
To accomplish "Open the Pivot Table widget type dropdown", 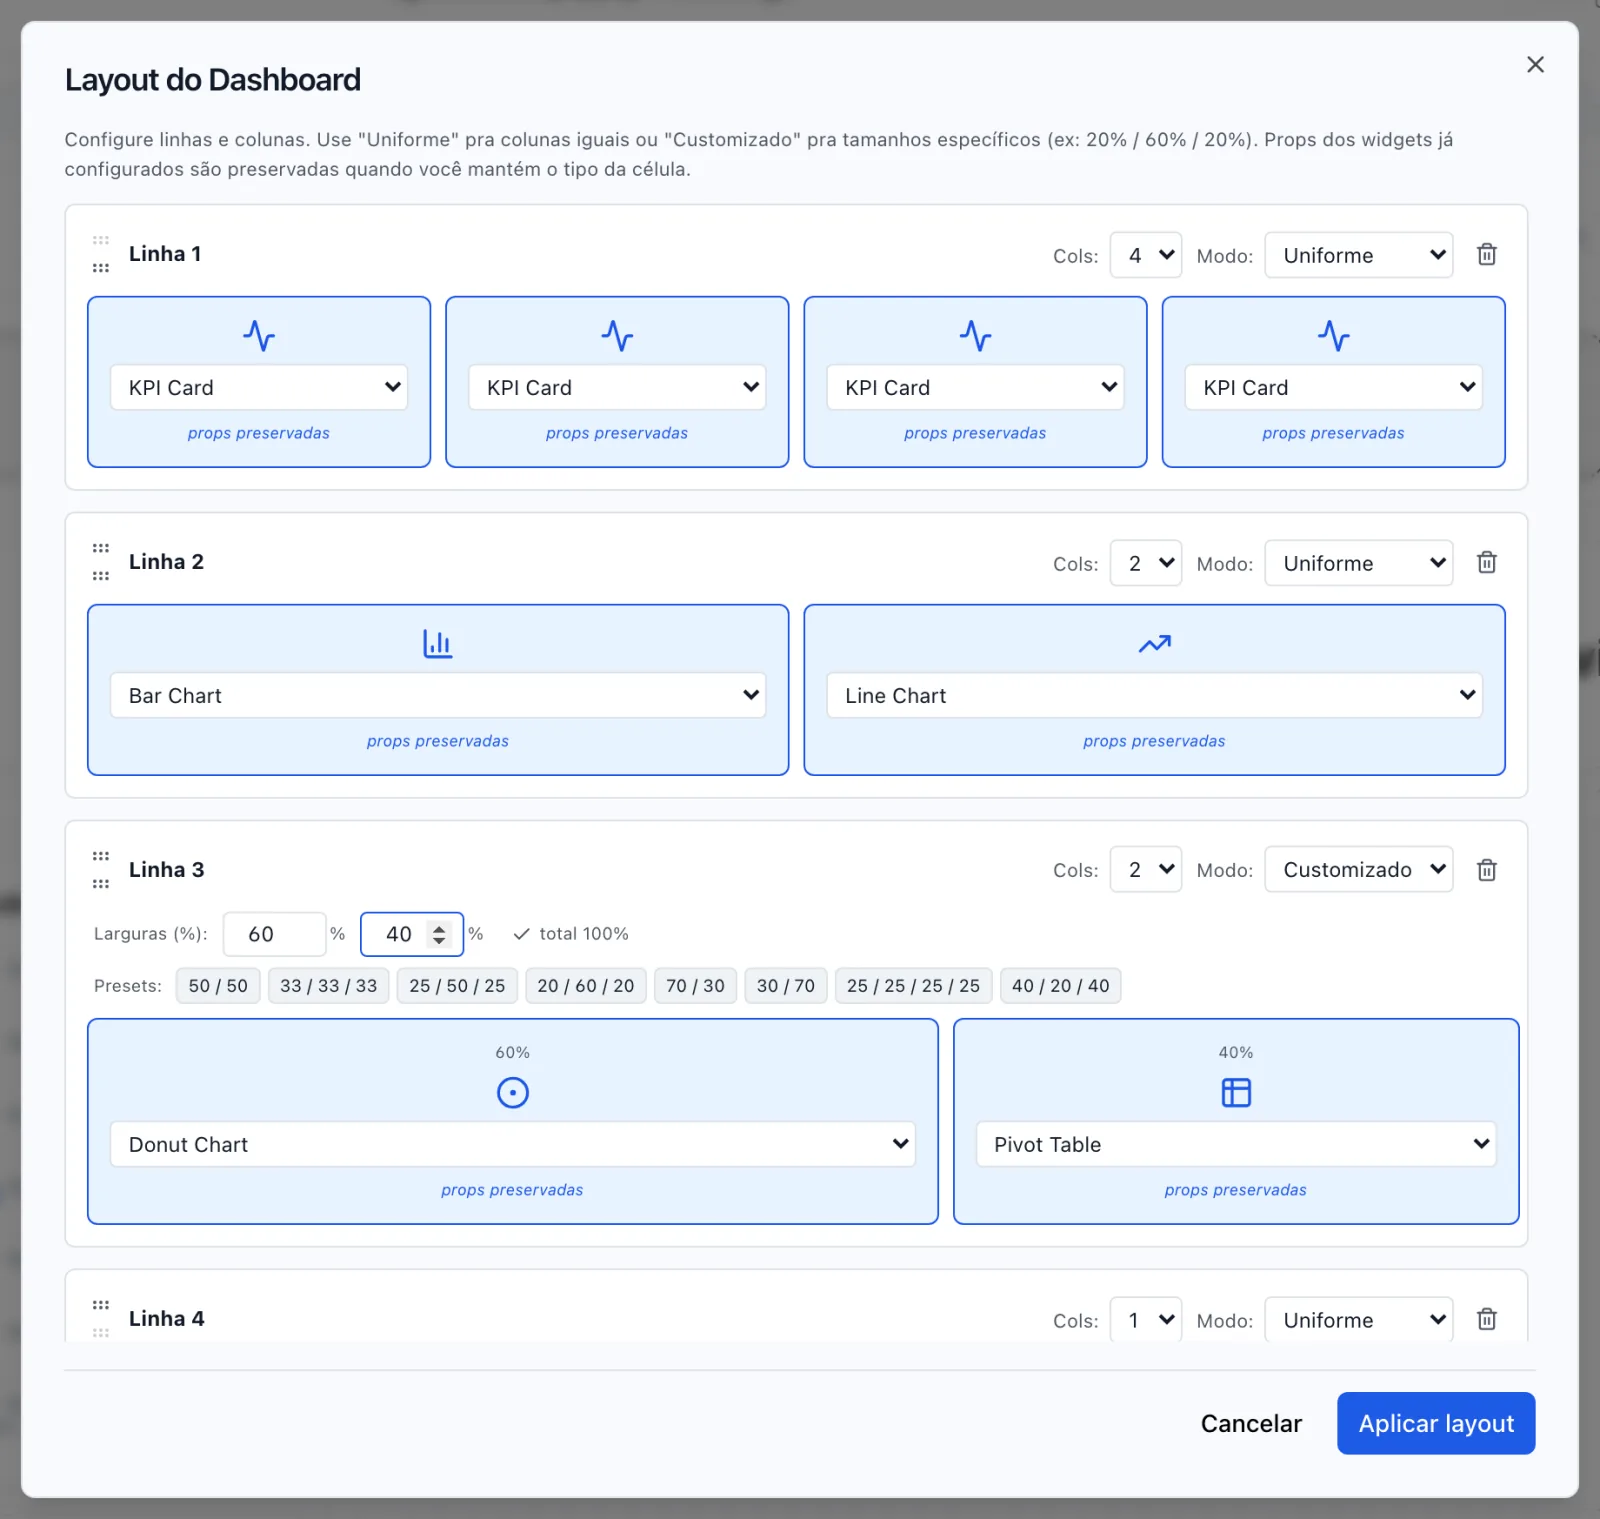I will point(1236,1144).
